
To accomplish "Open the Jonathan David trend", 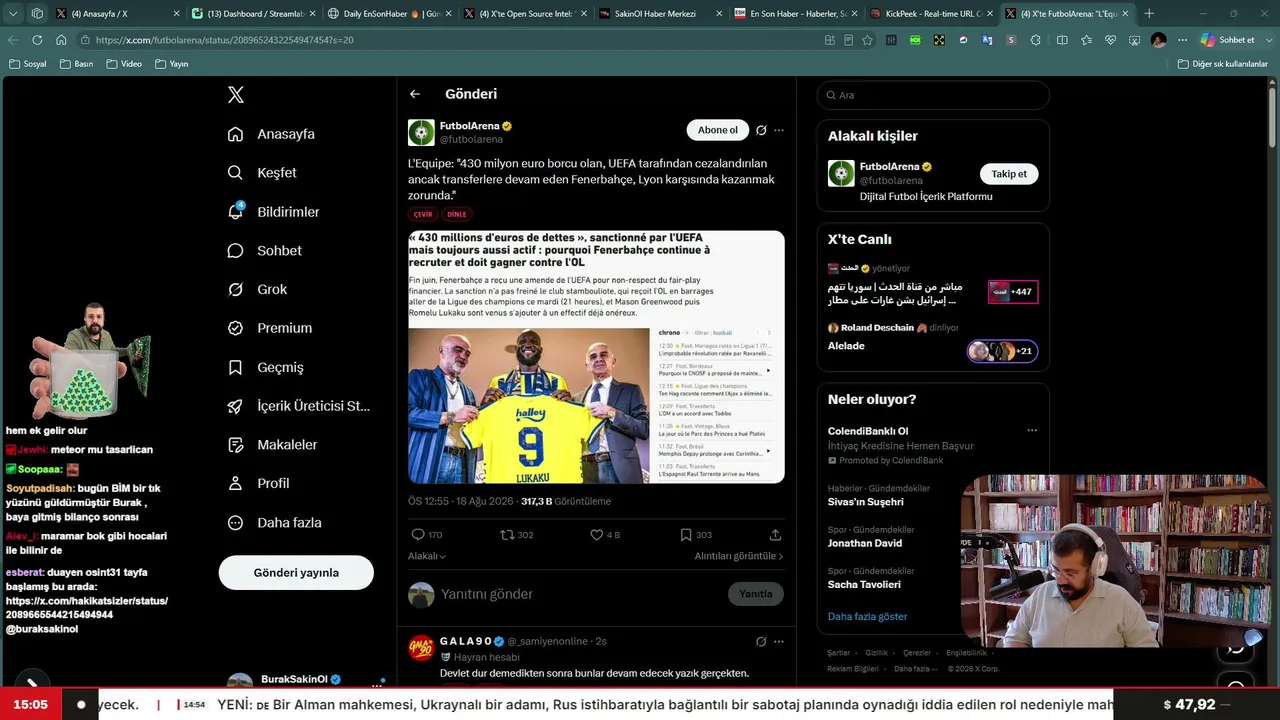I will (864, 543).
